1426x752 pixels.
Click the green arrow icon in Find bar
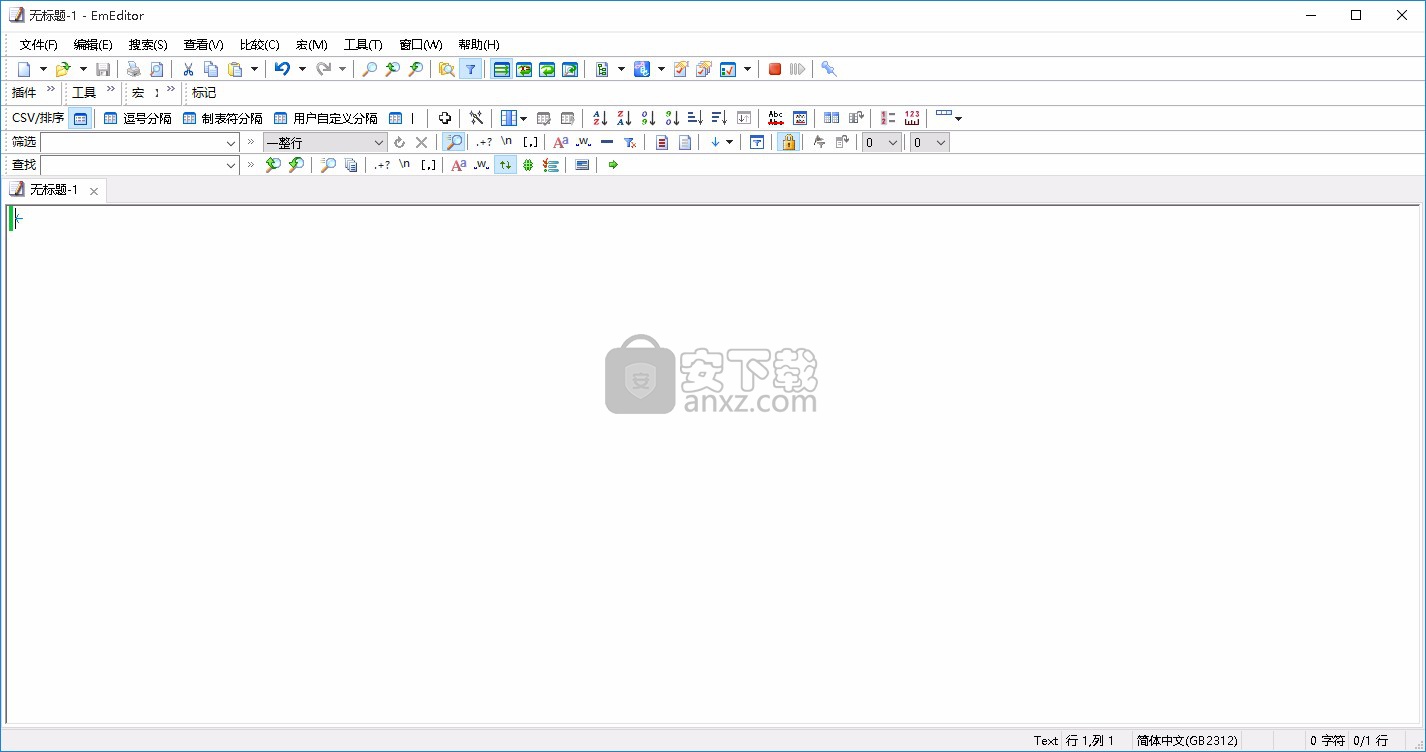(x=613, y=165)
